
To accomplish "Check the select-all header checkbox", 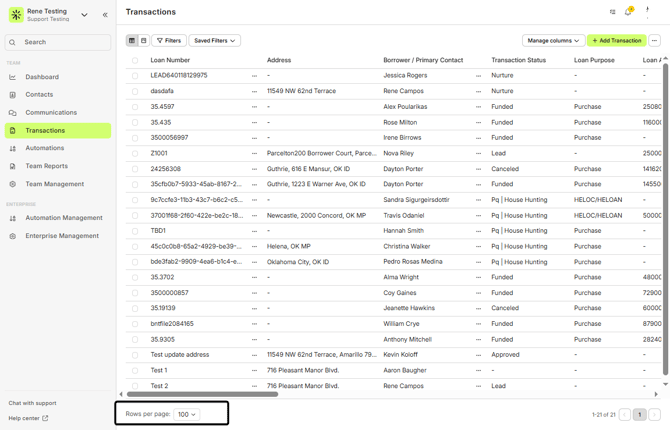I will pyautogui.click(x=135, y=60).
